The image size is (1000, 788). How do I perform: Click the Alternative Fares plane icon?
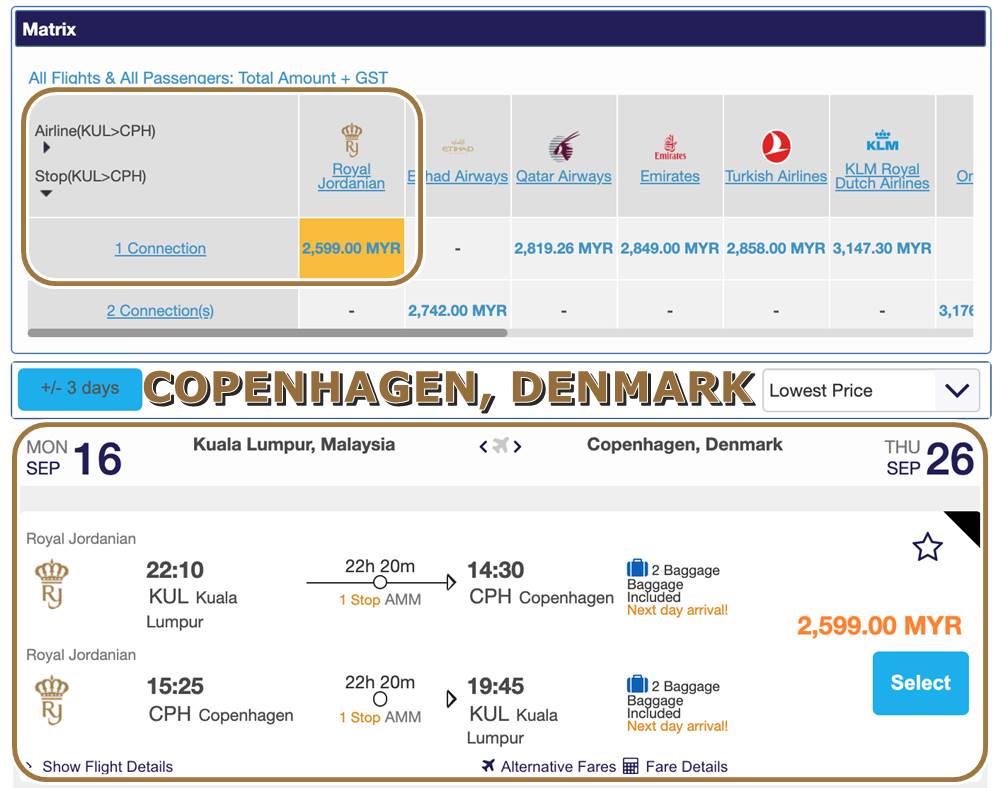[489, 765]
